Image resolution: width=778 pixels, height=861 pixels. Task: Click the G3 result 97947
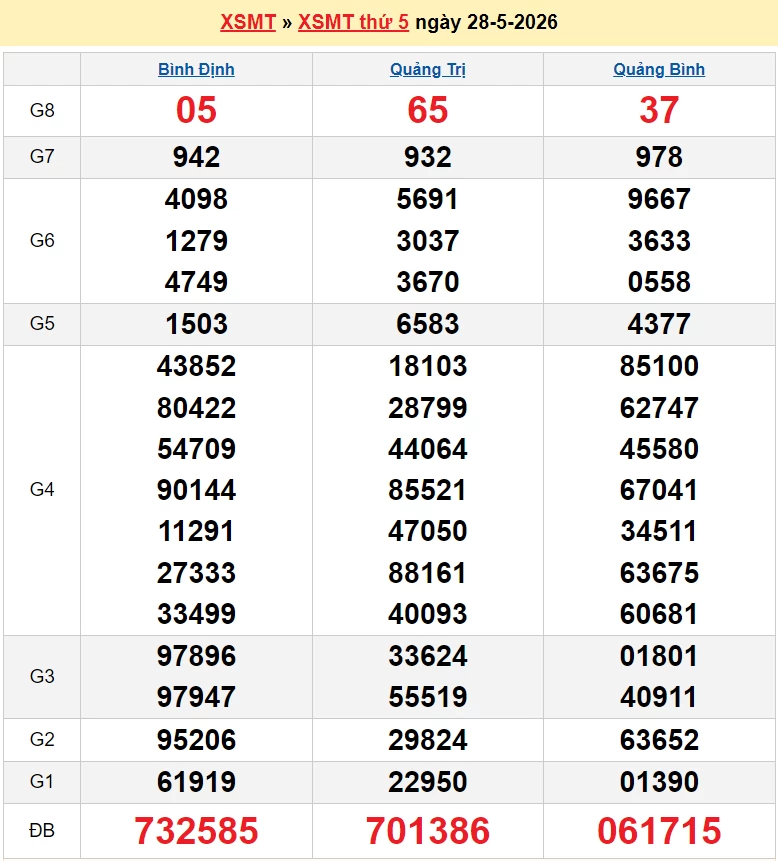196,697
